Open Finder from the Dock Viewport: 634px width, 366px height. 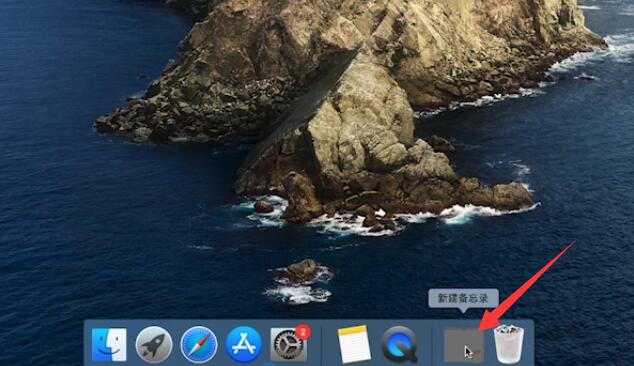point(109,345)
